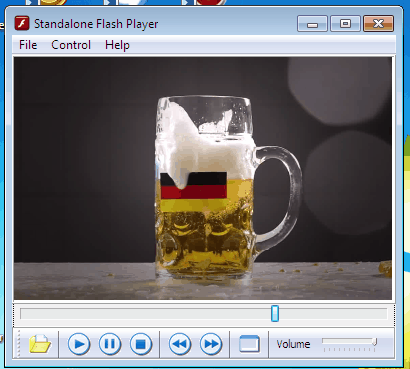Screen dimensions: 410x369
Task: Click the Flash Player title bar icon
Action: (22, 24)
